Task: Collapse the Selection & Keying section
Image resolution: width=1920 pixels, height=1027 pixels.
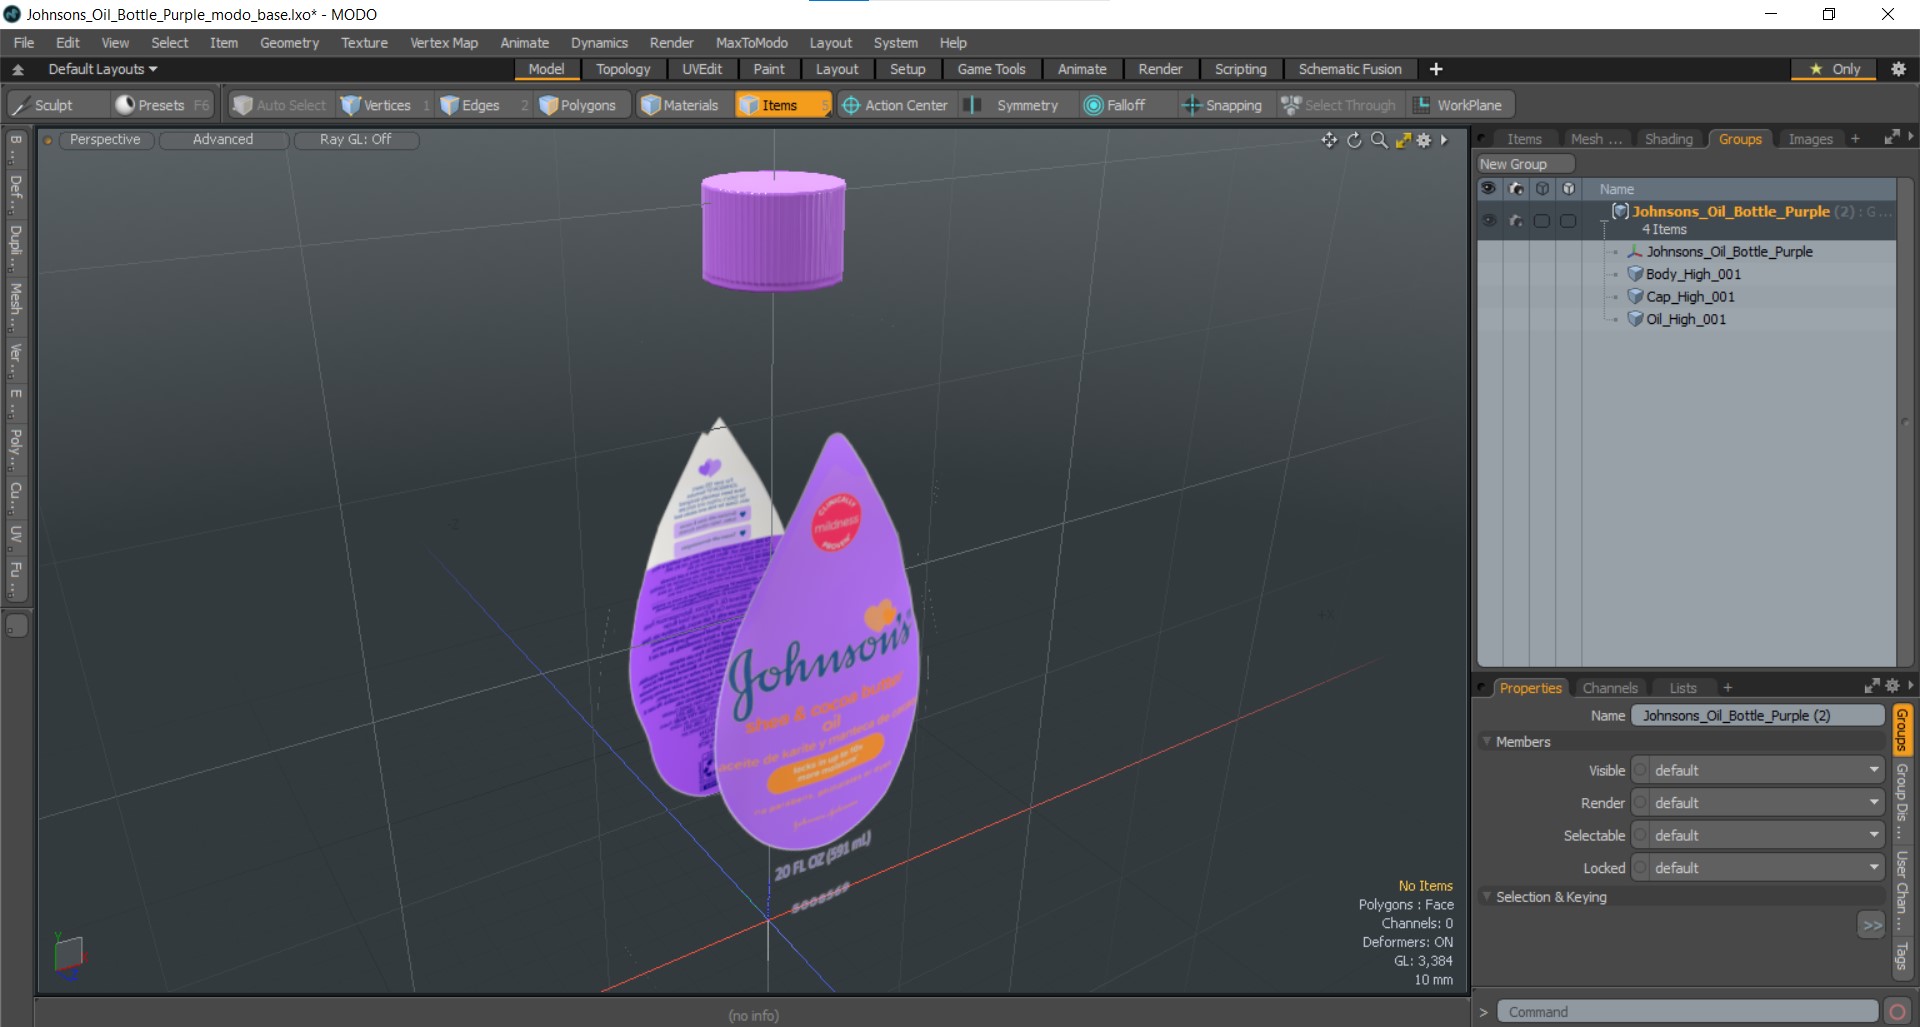Action: (1487, 896)
